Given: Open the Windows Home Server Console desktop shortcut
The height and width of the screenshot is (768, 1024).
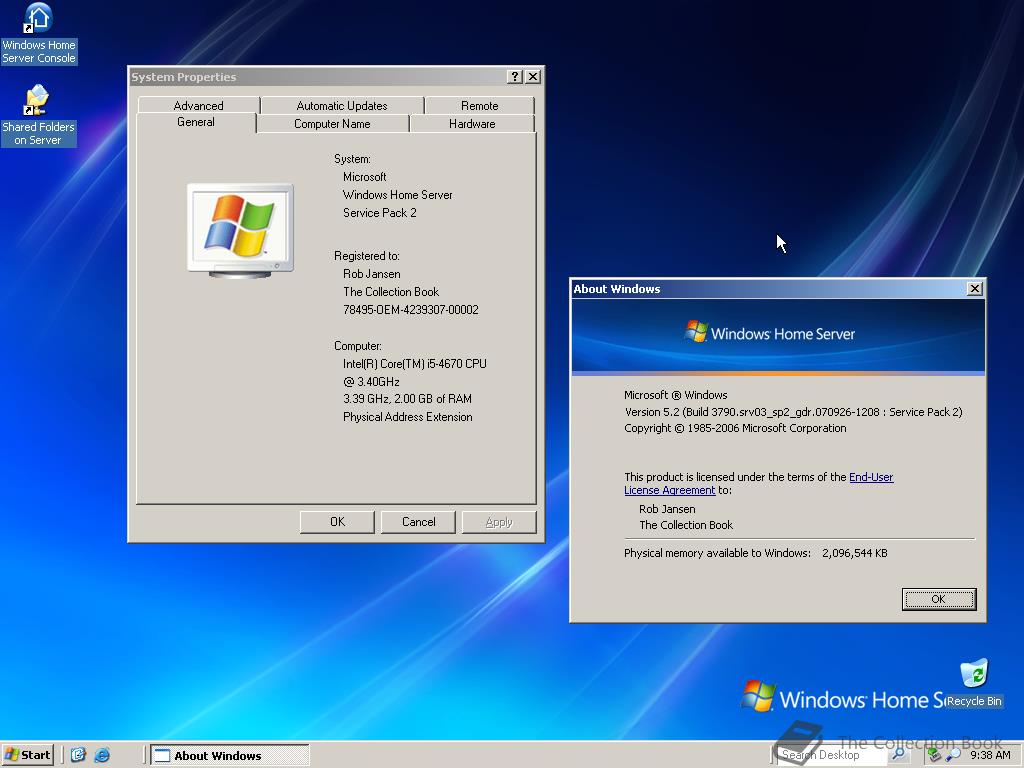Looking at the screenshot, I should (39, 34).
